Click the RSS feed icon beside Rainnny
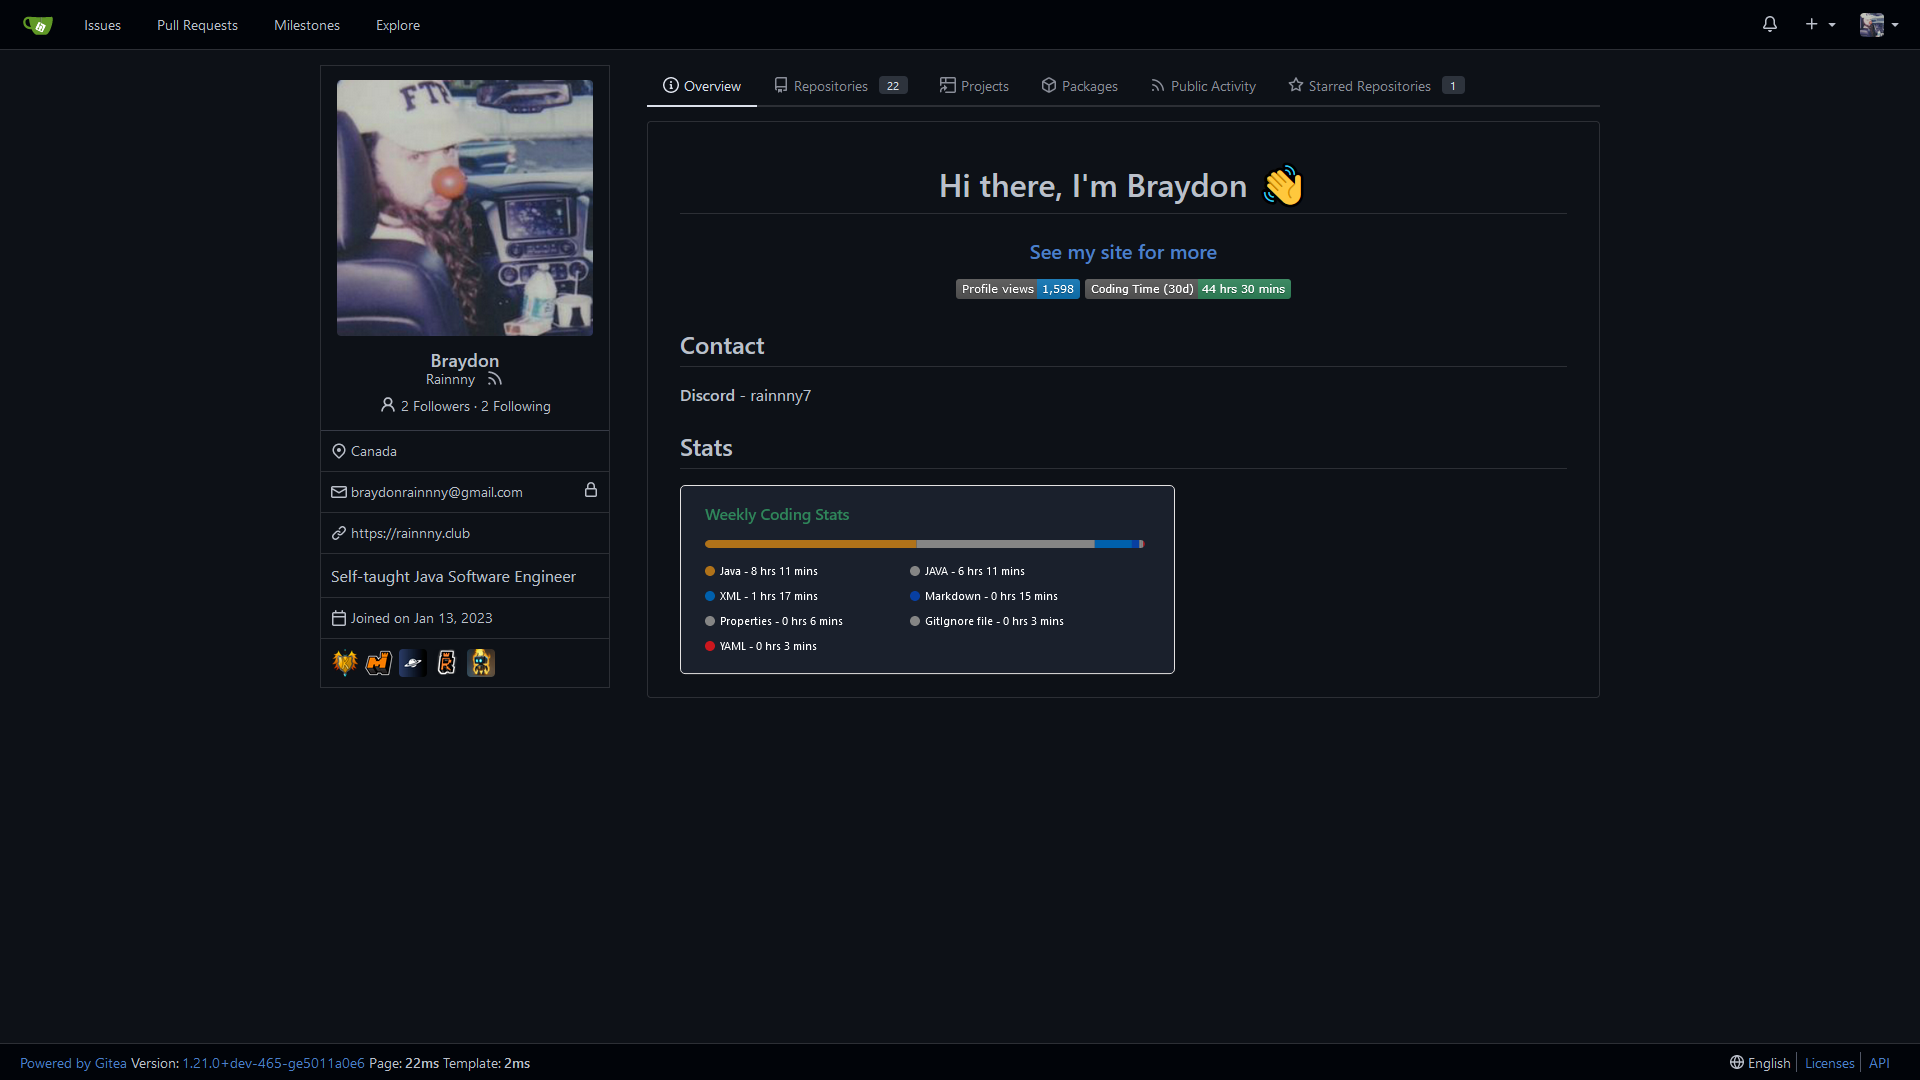The height and width of the screenshot is (1080, 1920). tap(494, 379)
